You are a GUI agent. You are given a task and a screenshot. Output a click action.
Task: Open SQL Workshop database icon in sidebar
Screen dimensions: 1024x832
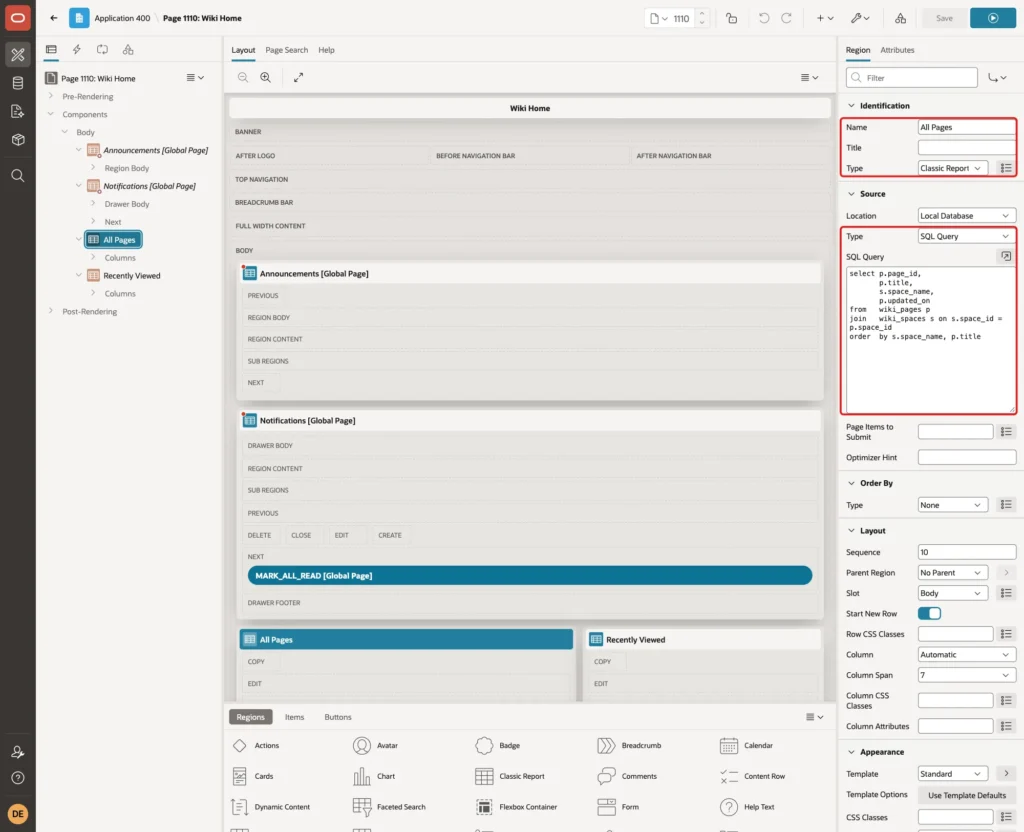pyautogui.click(x=18, y=83)
